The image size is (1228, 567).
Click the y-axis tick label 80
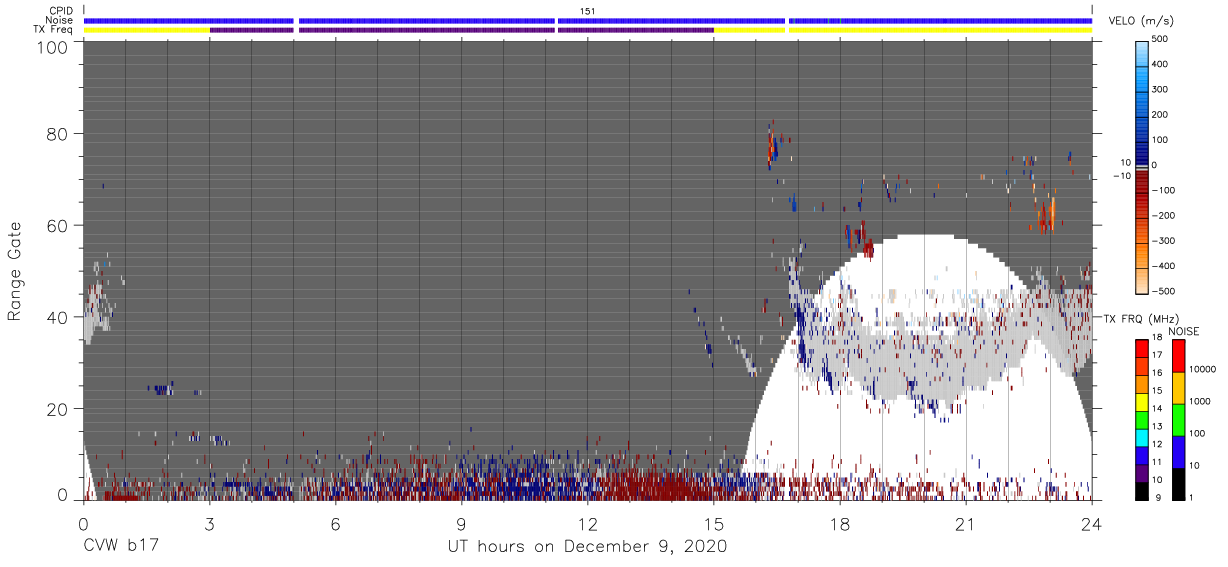pos(58,133)
